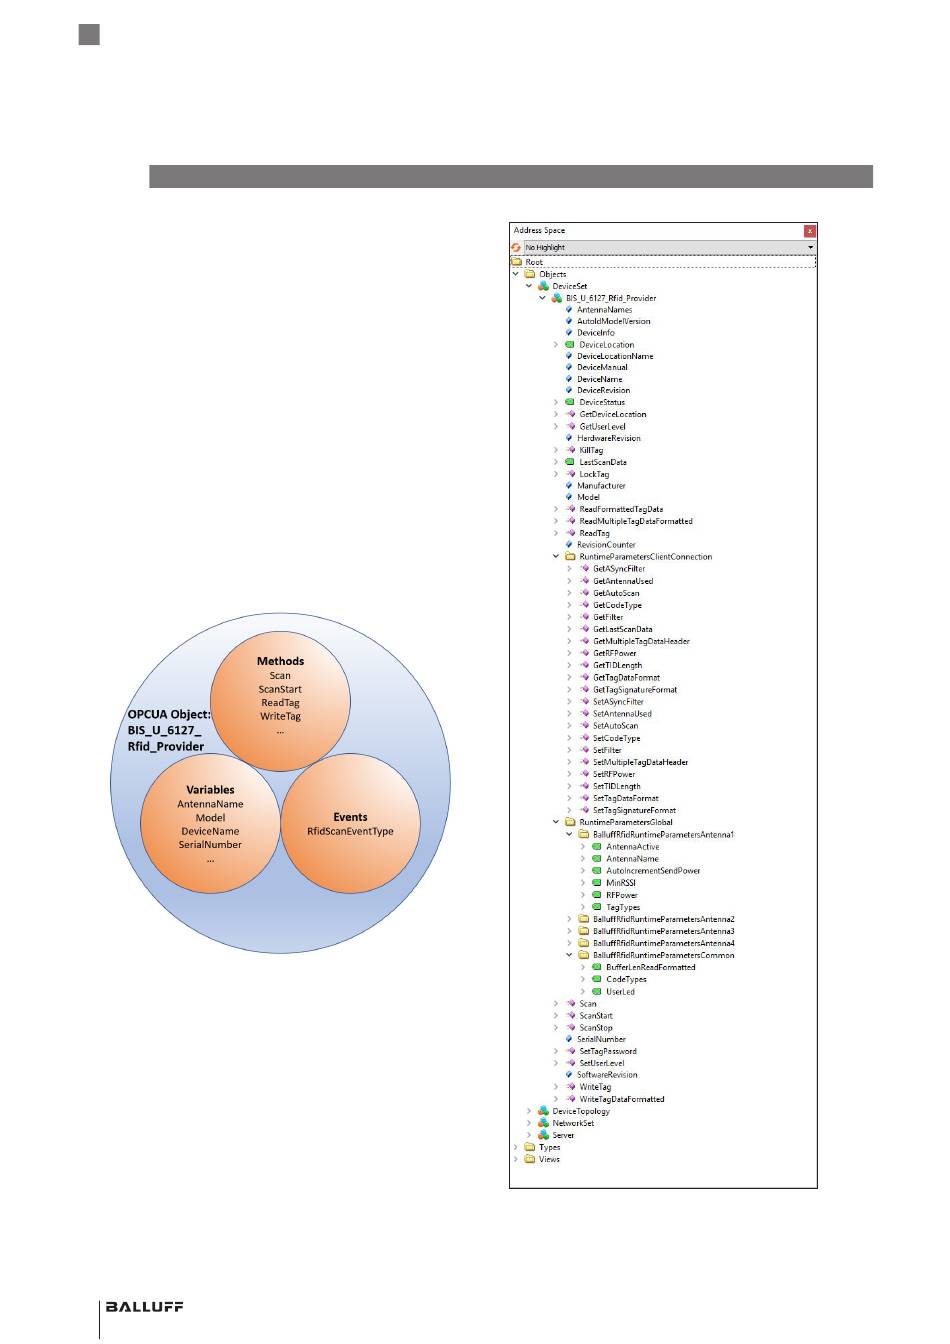This screenshot has height=1344, width=950.
Task: Click the LockTag method icon
Action: click(570, 474)
